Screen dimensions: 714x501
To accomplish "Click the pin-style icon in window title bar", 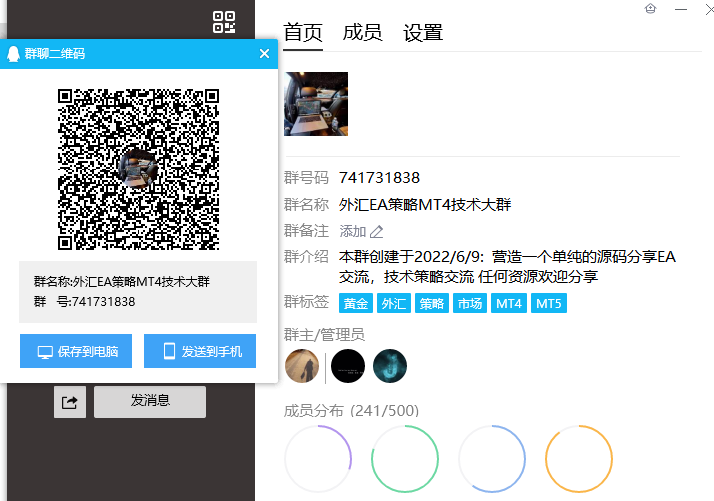I will tap(651, 9).
